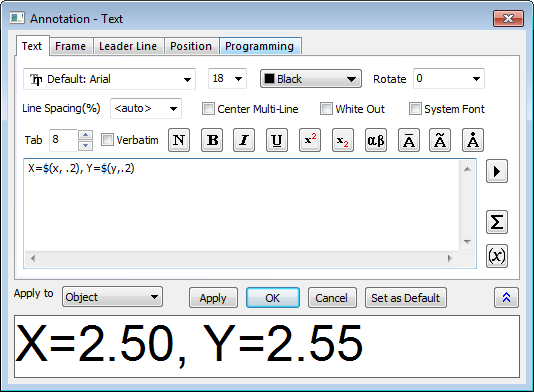
Task: Enable Center Multi-Line checkbox
Action: point(208,109)
